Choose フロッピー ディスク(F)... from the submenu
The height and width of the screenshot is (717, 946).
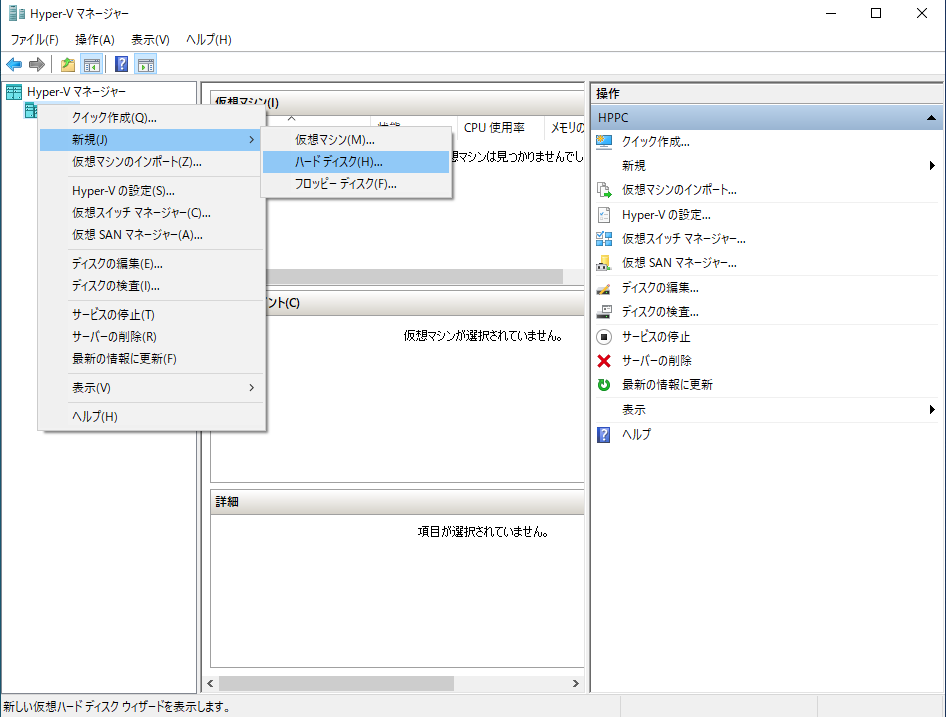tap(356, 184)
